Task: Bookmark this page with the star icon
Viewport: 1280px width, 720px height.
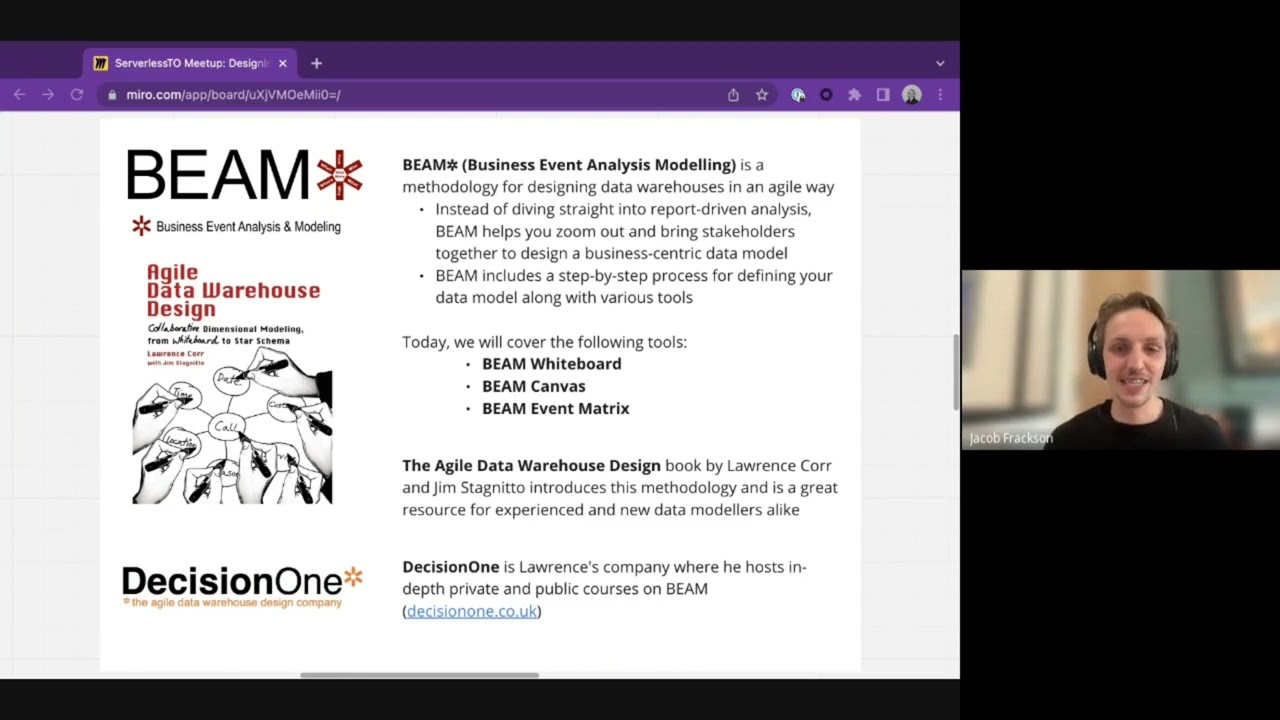Action: point(762,94)
